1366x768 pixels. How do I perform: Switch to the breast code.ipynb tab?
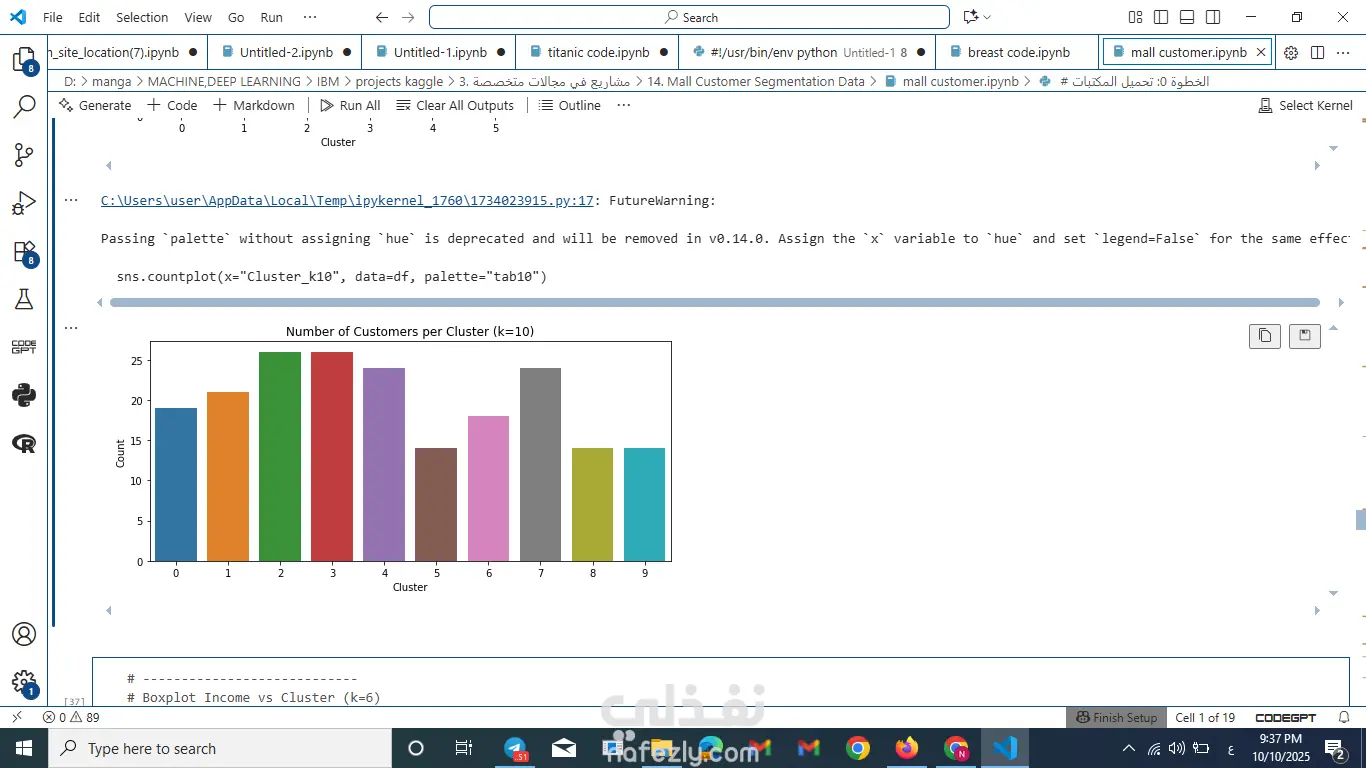click(x=1018, y=52)
